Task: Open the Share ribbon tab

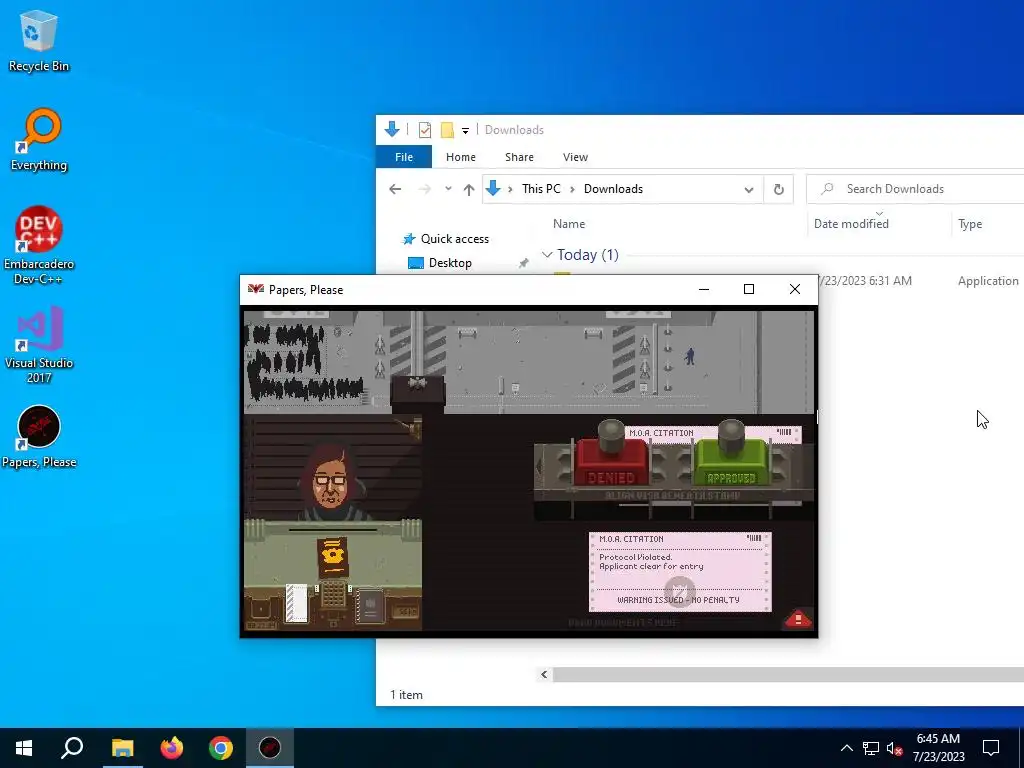Action: coord(519,157)
